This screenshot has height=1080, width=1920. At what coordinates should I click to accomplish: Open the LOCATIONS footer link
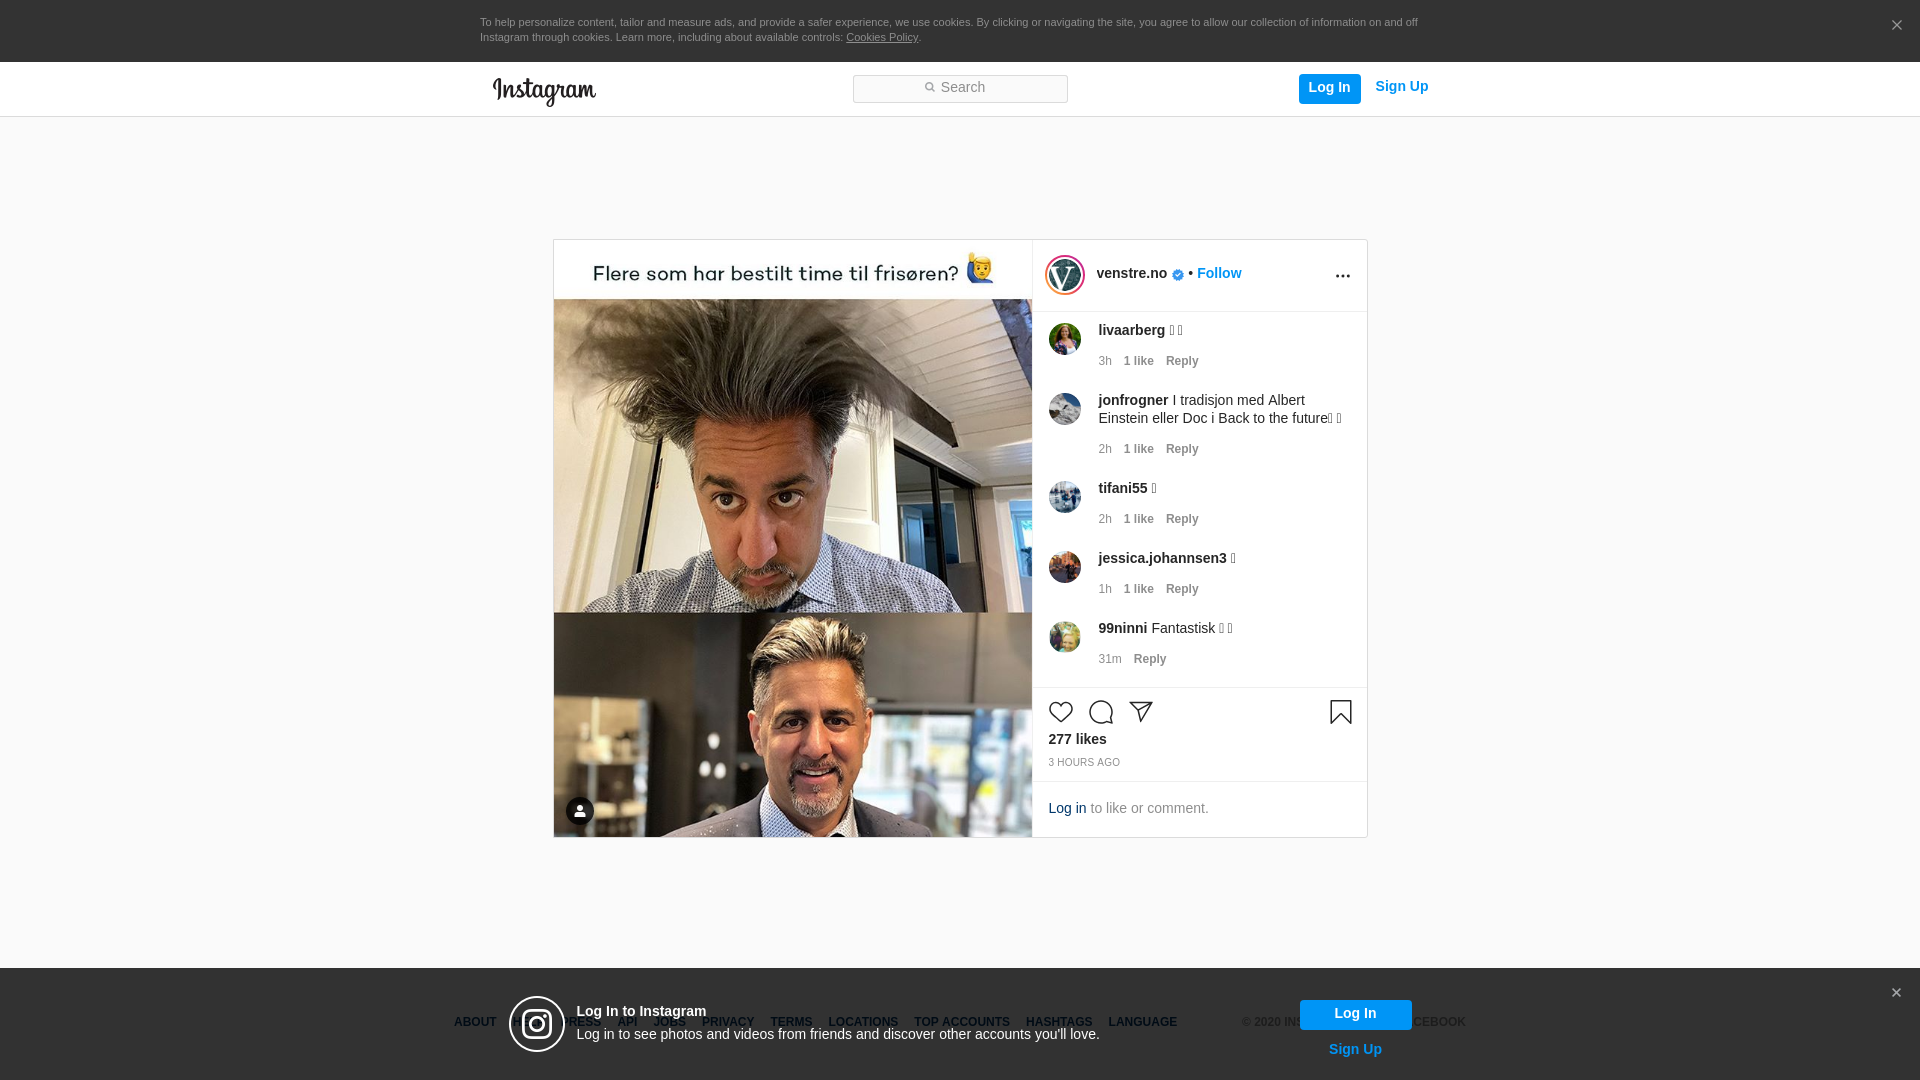[863, 1022]
